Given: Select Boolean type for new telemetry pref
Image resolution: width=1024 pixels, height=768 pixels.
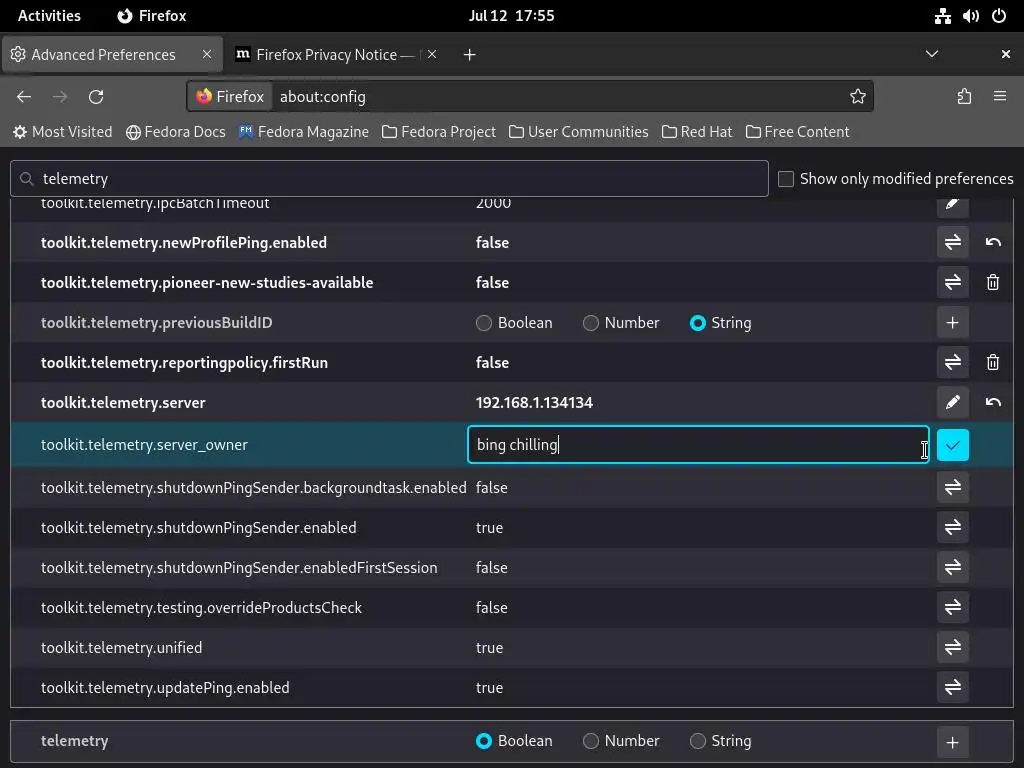Looking at the screenshot, I should tap(484, 741).
